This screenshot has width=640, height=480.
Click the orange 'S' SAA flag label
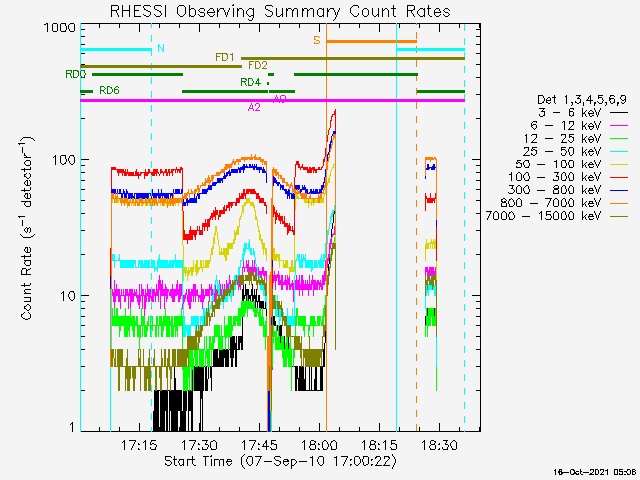[x=317, y=40]
